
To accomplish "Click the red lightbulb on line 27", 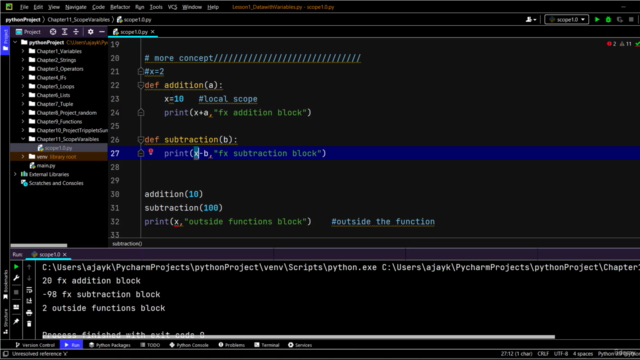I will [151, 152].
